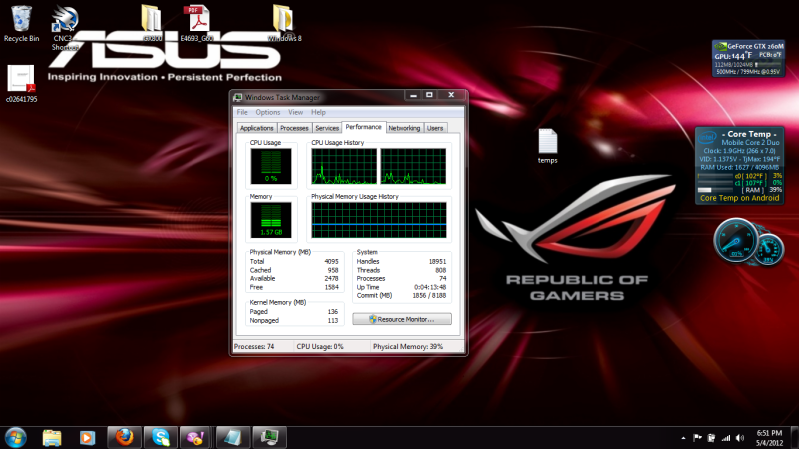The image size is (799, 449).
Task: Select the Performance tab
Action: 363,127
